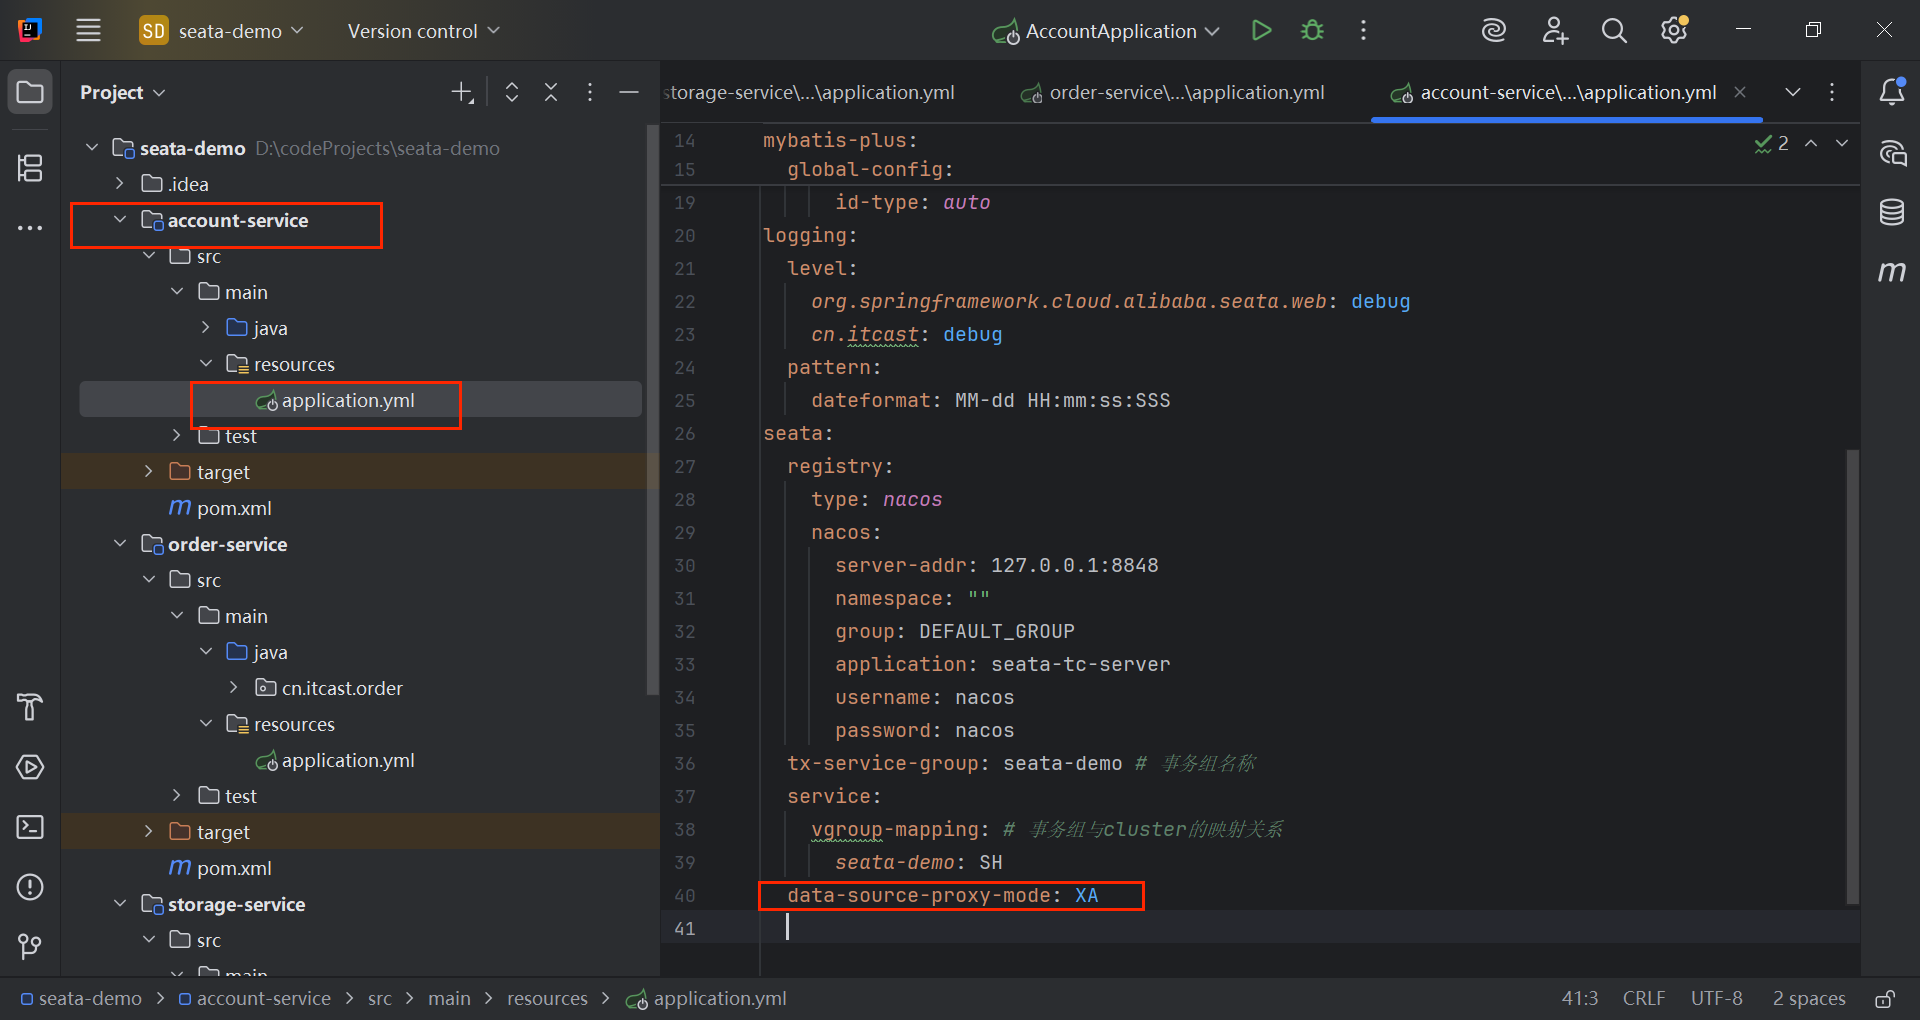Expand account-service java folder
This screenshot has height=1020, width=1920.
[205, 328]
